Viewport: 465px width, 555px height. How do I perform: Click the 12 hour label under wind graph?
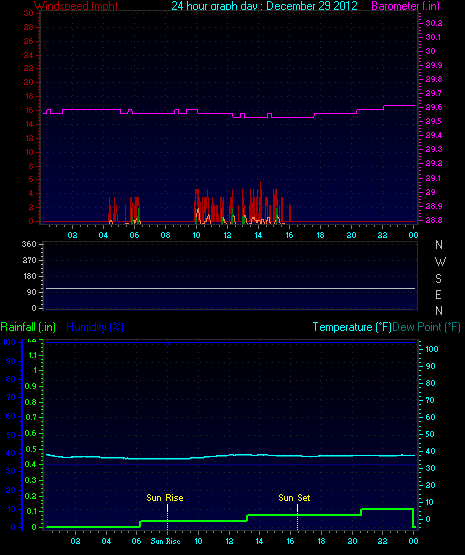(227, 235)
